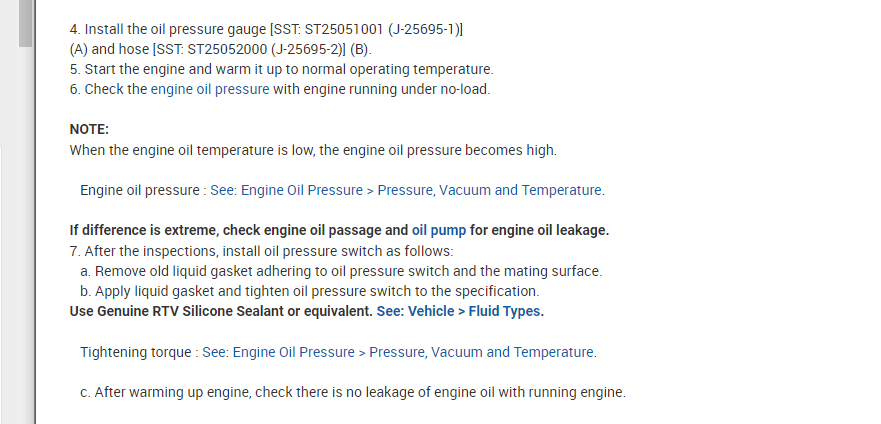The height and width of the screenshot is (424, 881).
Task: Click step 5 "Start the engine" text
Action: (x=281, y=69)
